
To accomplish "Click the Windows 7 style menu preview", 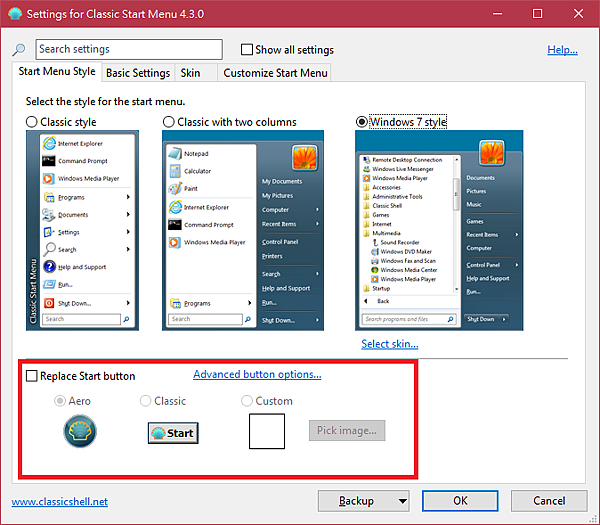I will coord(439,230).
